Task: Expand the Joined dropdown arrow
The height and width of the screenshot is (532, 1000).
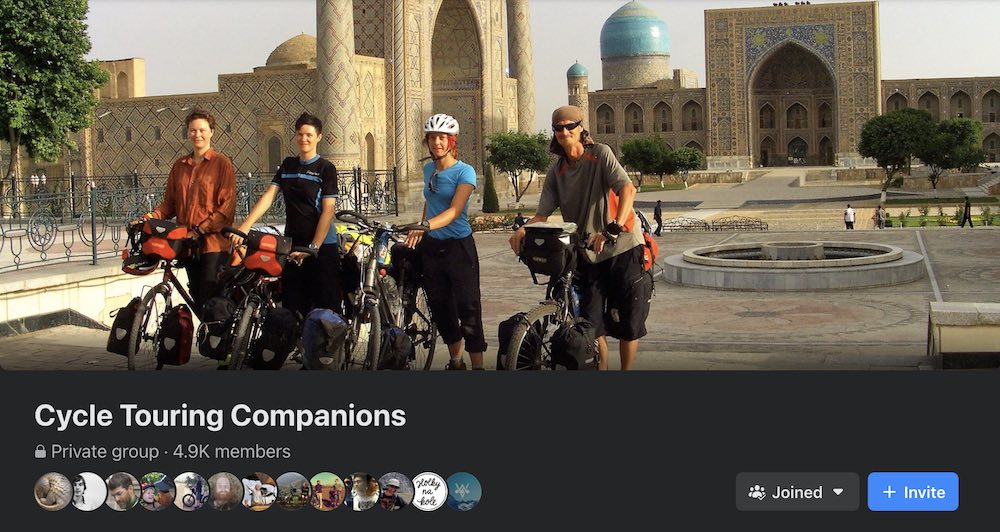Action: (x=838, y=492)
